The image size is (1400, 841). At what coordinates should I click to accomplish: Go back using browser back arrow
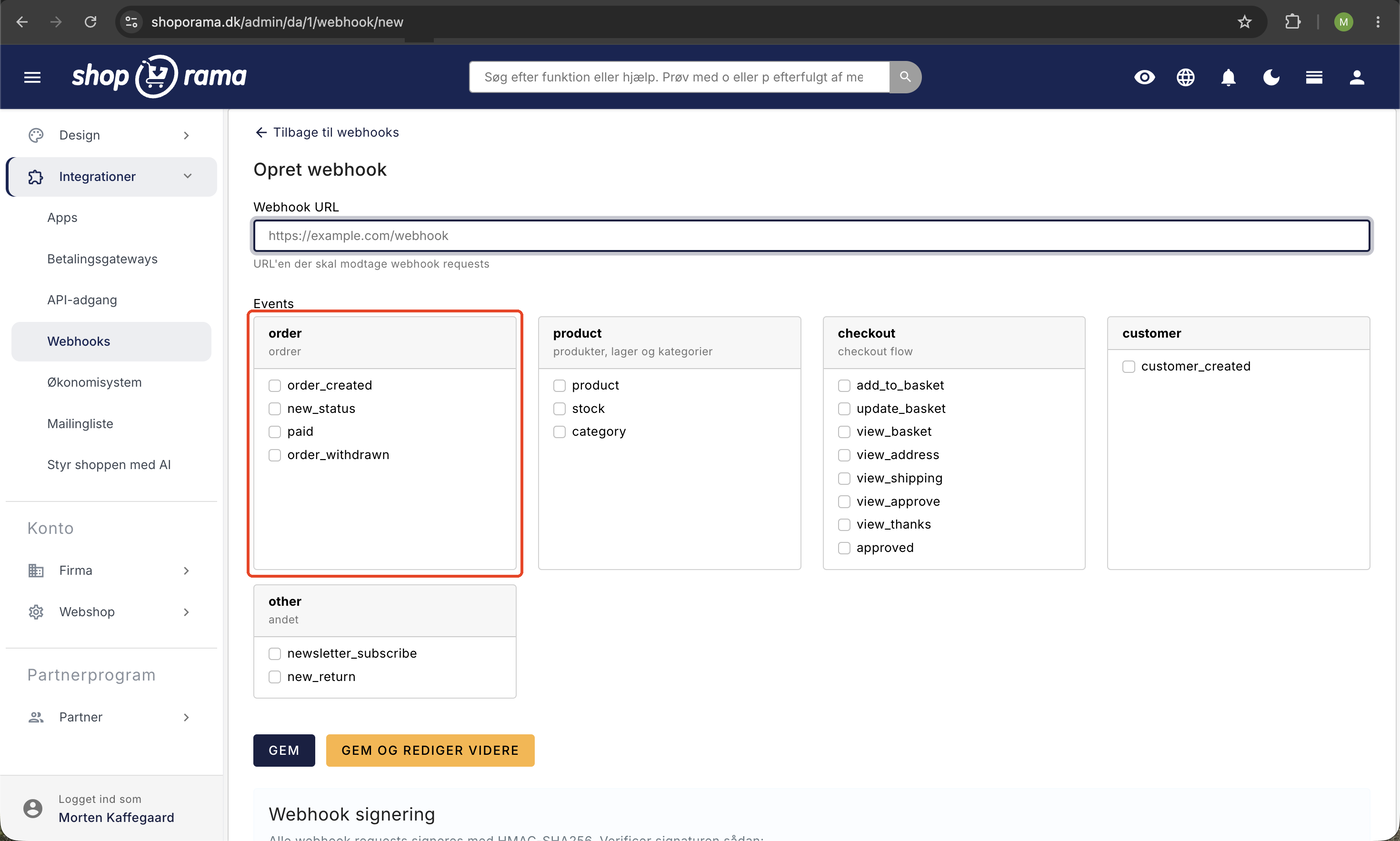[x=22, y=21]
